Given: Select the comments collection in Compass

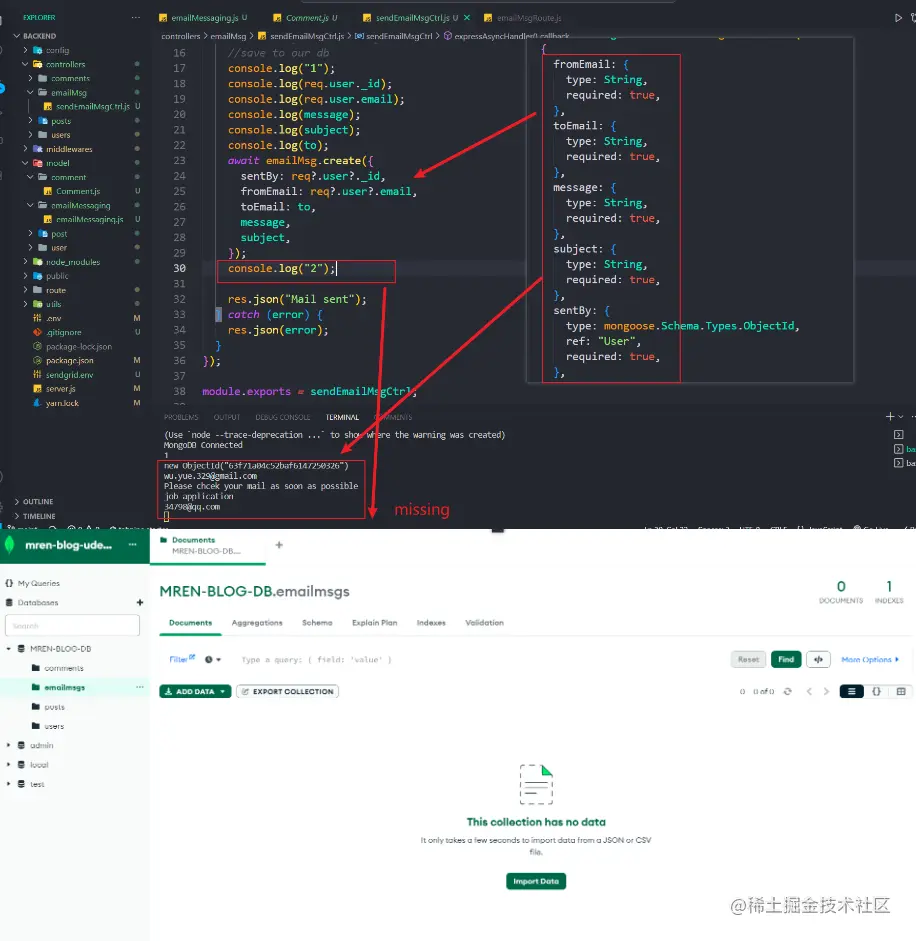Looking at the screenshot, I should tap(64, 668).
